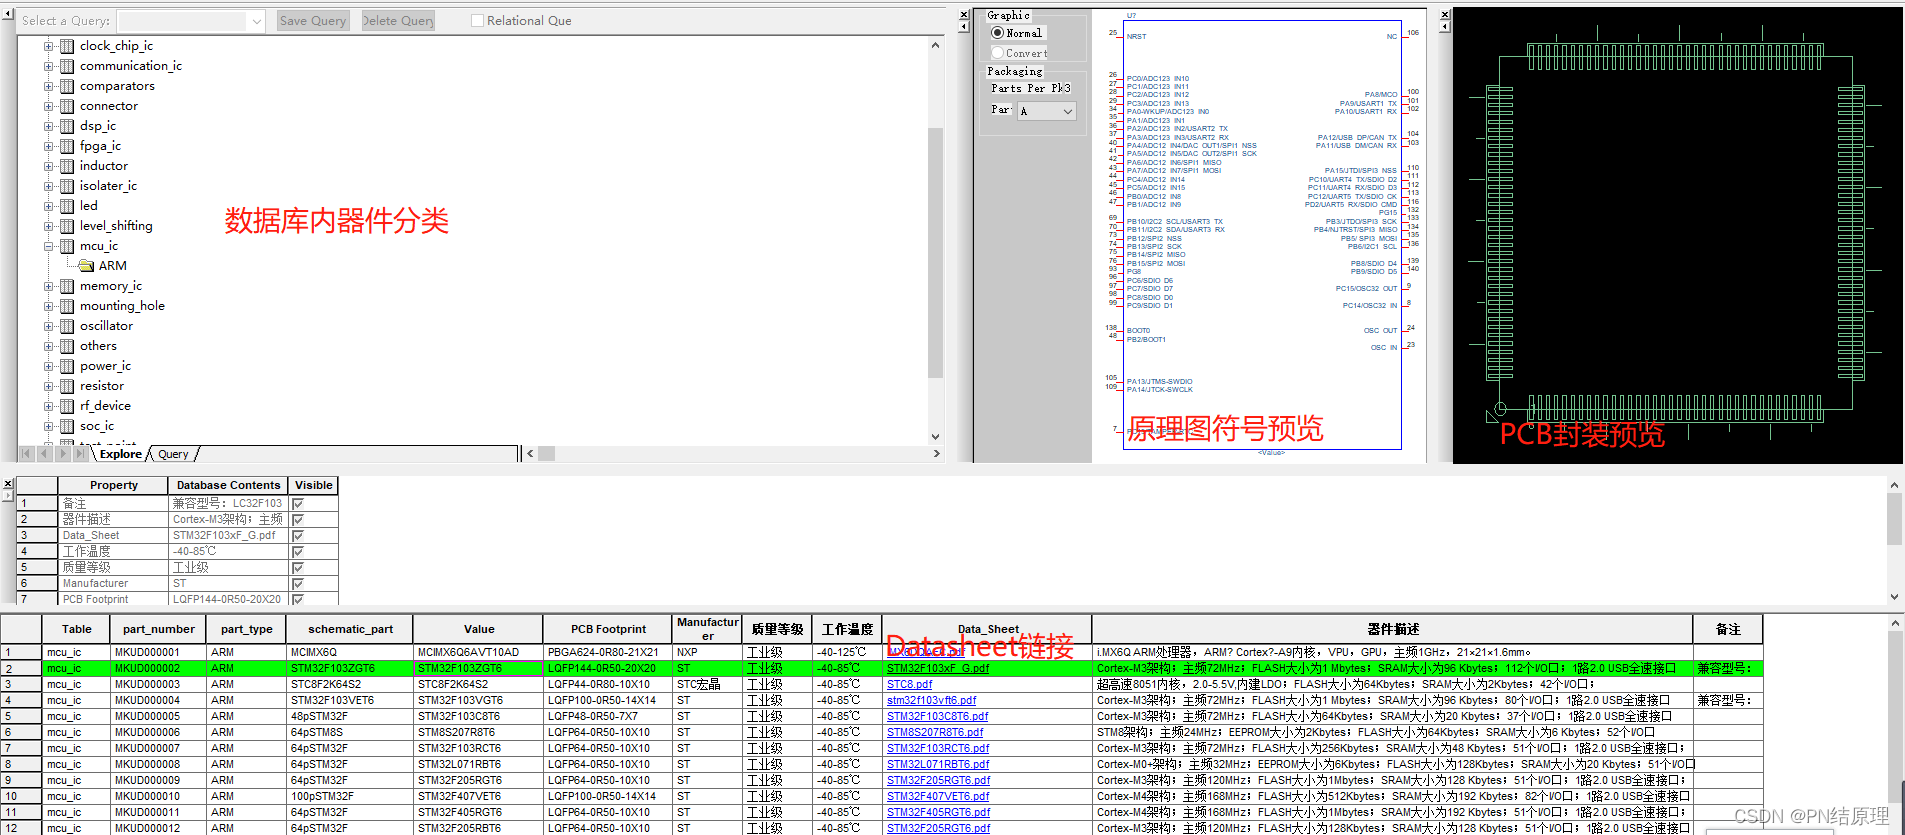The height and width of the screenshot is (835, 1905).
Task: Click the table icon next to resistor
Action: coord(67,386)
